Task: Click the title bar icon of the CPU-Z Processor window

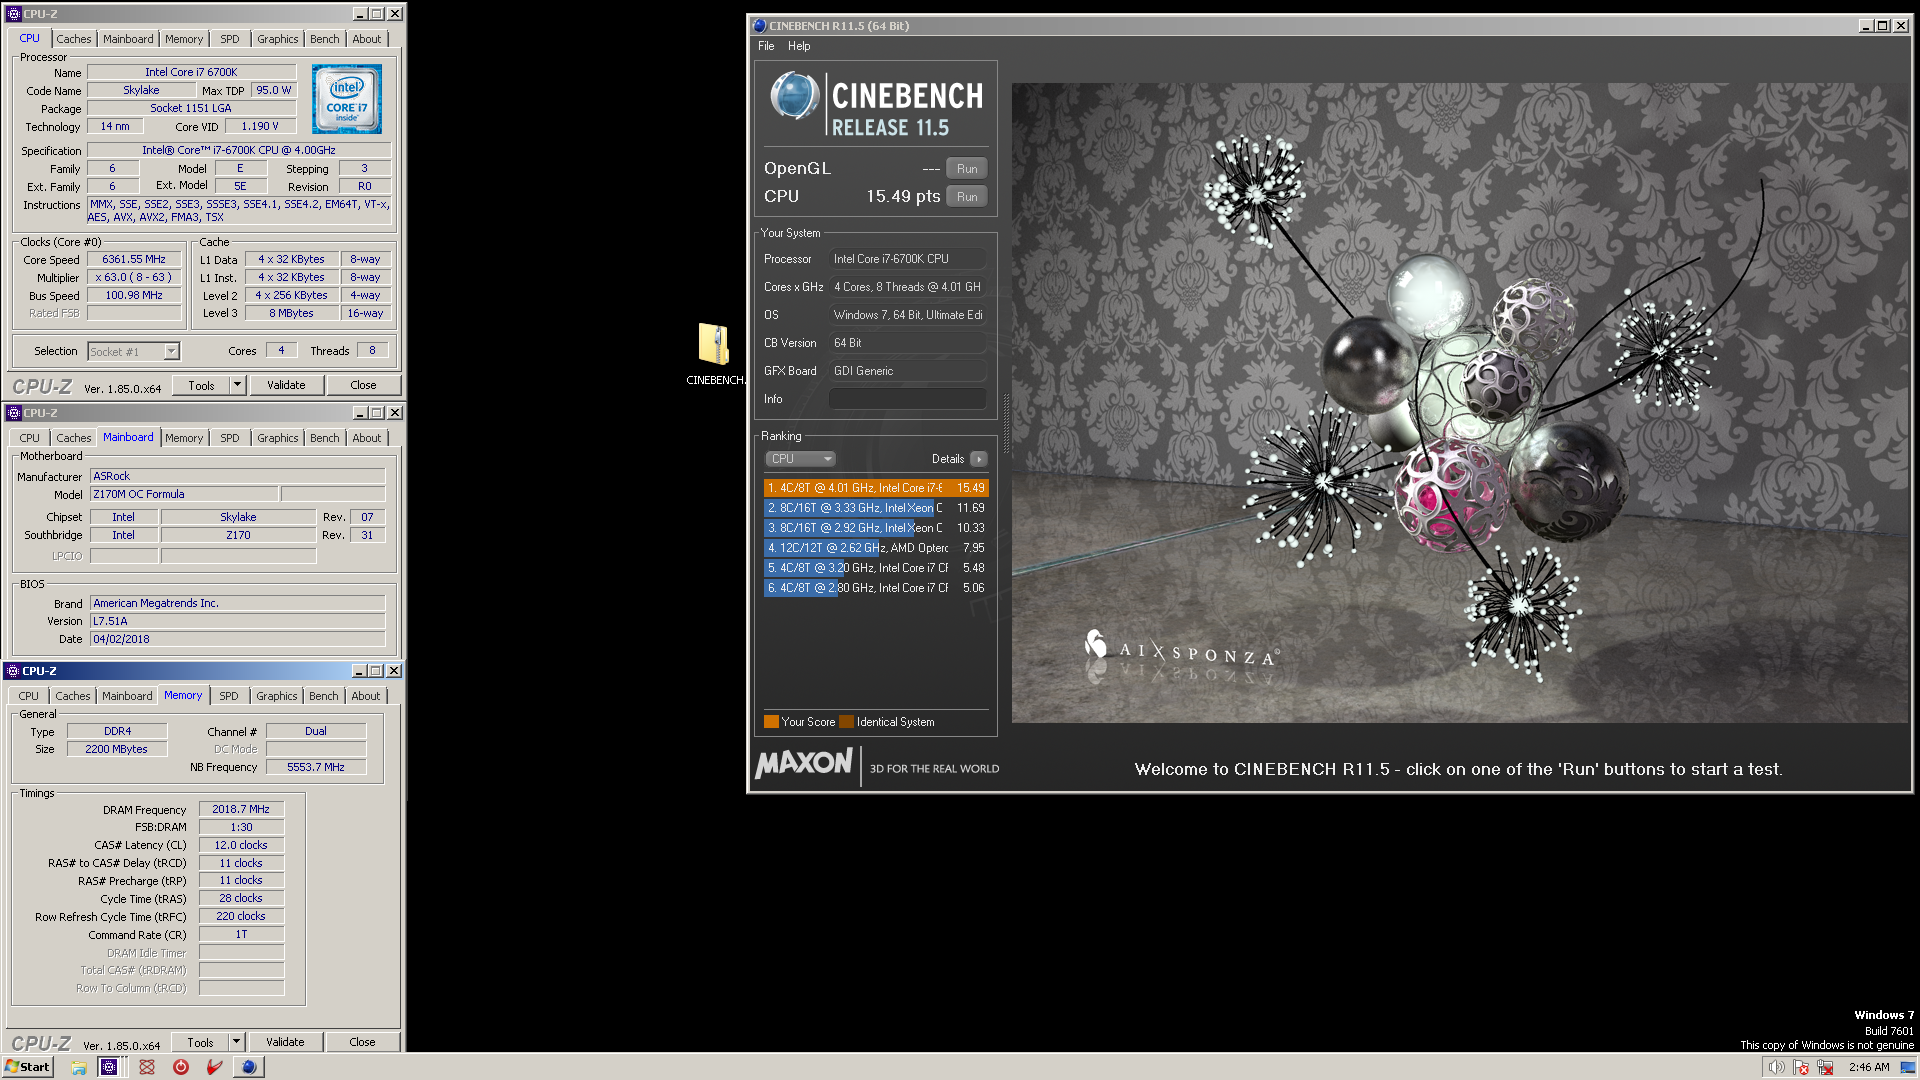Action: click(14, 14)
